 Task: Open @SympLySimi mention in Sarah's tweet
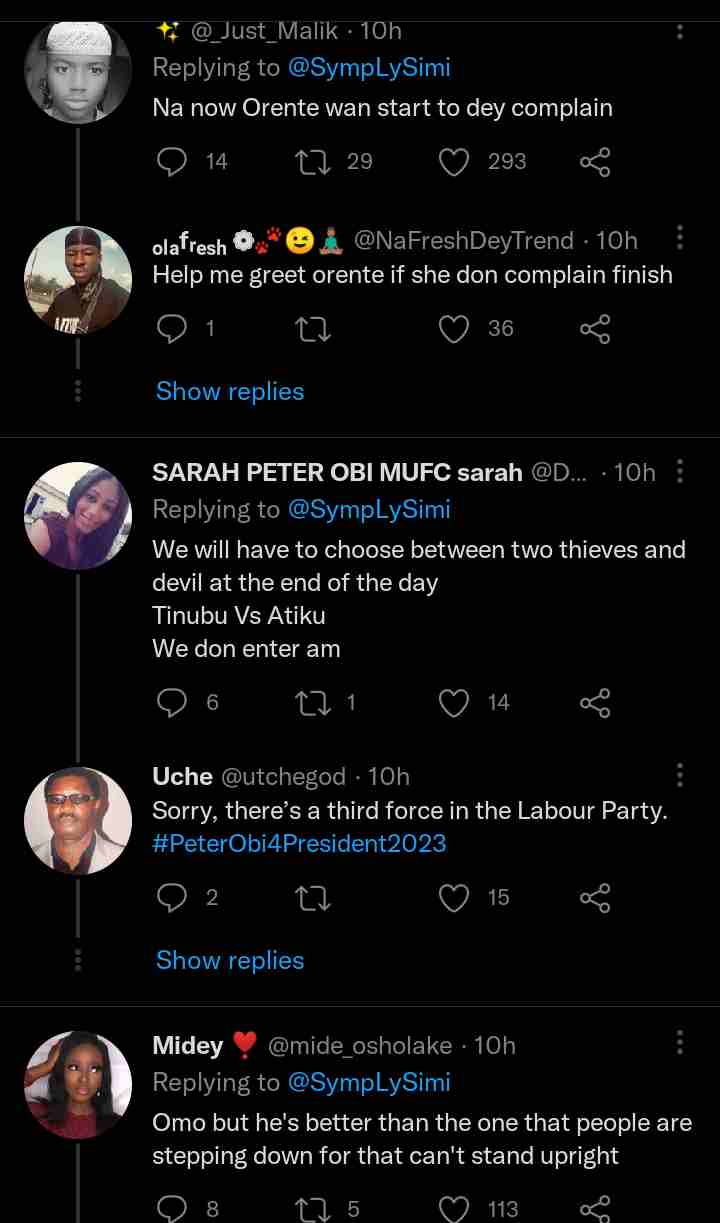coord(369,509)
